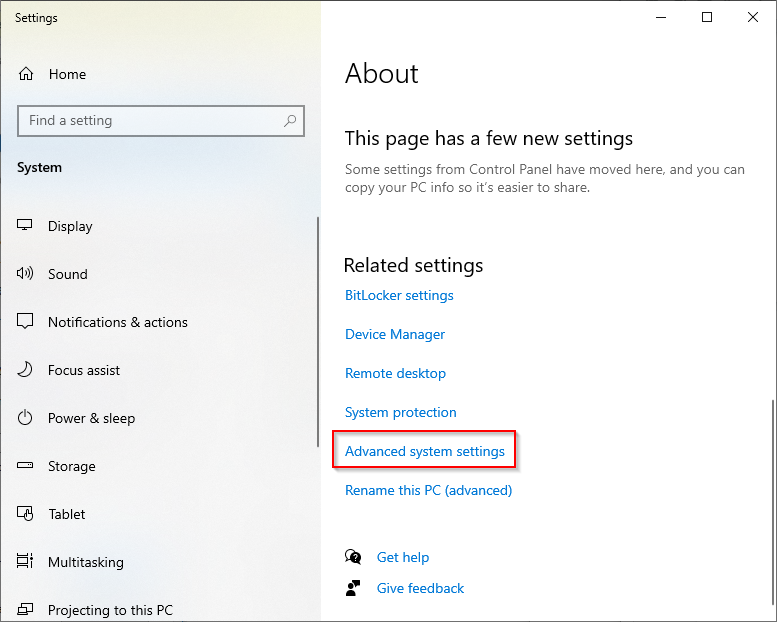This screenshot has width=777, height=622.
Task: Click the Power & sleep icon
Action: pos(26,418)
